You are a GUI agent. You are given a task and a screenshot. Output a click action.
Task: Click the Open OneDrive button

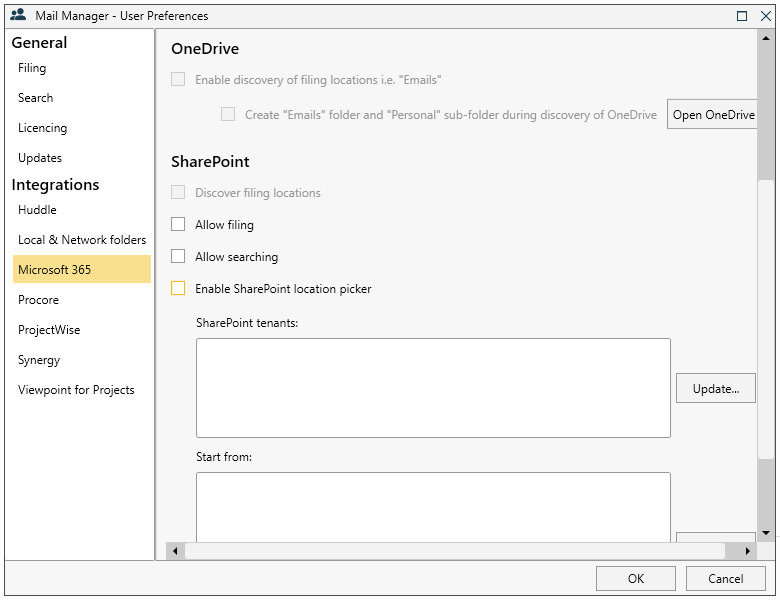[x=712, y=115]
